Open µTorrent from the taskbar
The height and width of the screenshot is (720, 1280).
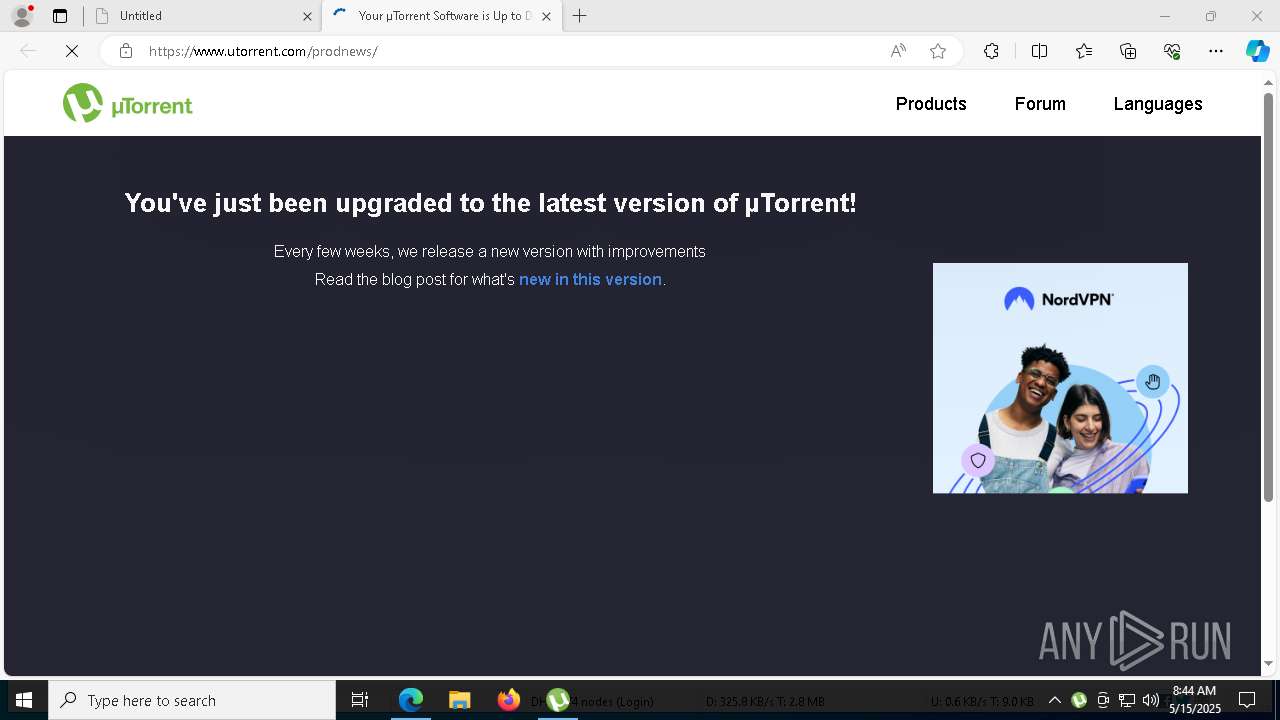tap(558, 700)
